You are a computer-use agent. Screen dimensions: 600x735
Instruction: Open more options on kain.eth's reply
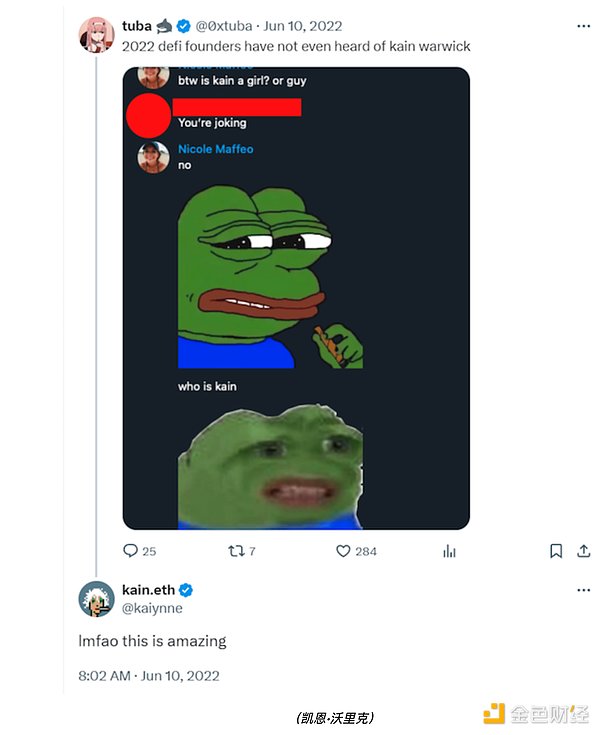(583, 590)
